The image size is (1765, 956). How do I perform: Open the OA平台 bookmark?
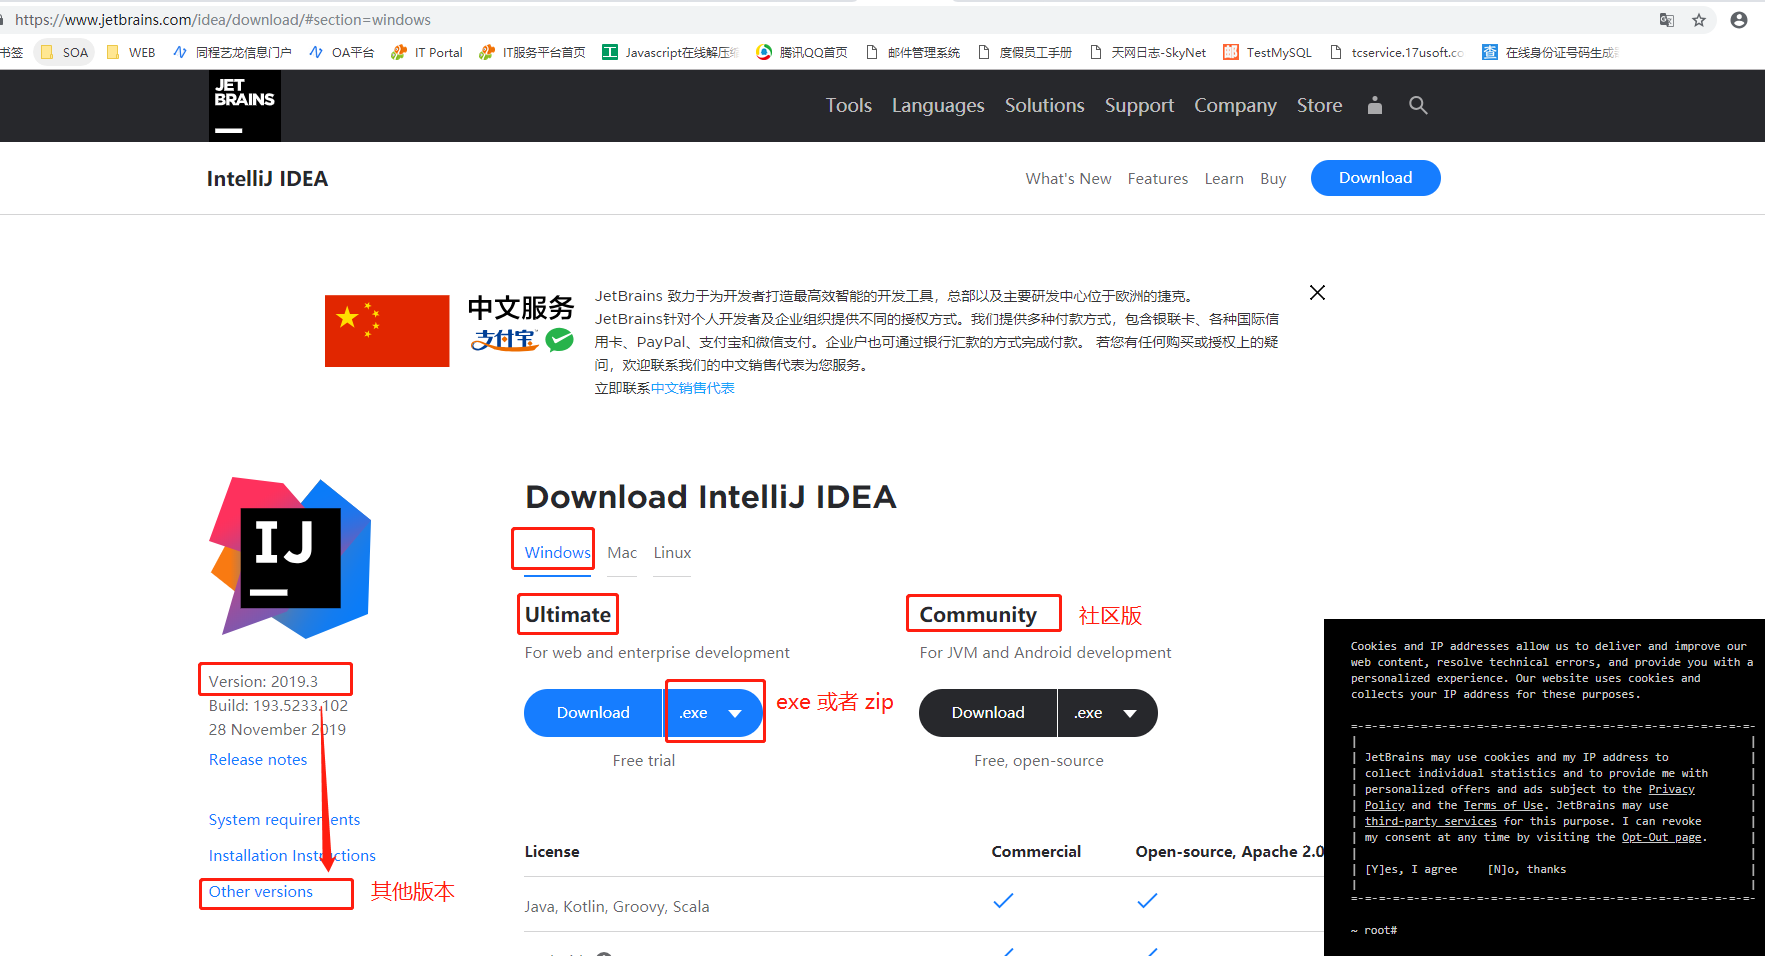(342, 52)
